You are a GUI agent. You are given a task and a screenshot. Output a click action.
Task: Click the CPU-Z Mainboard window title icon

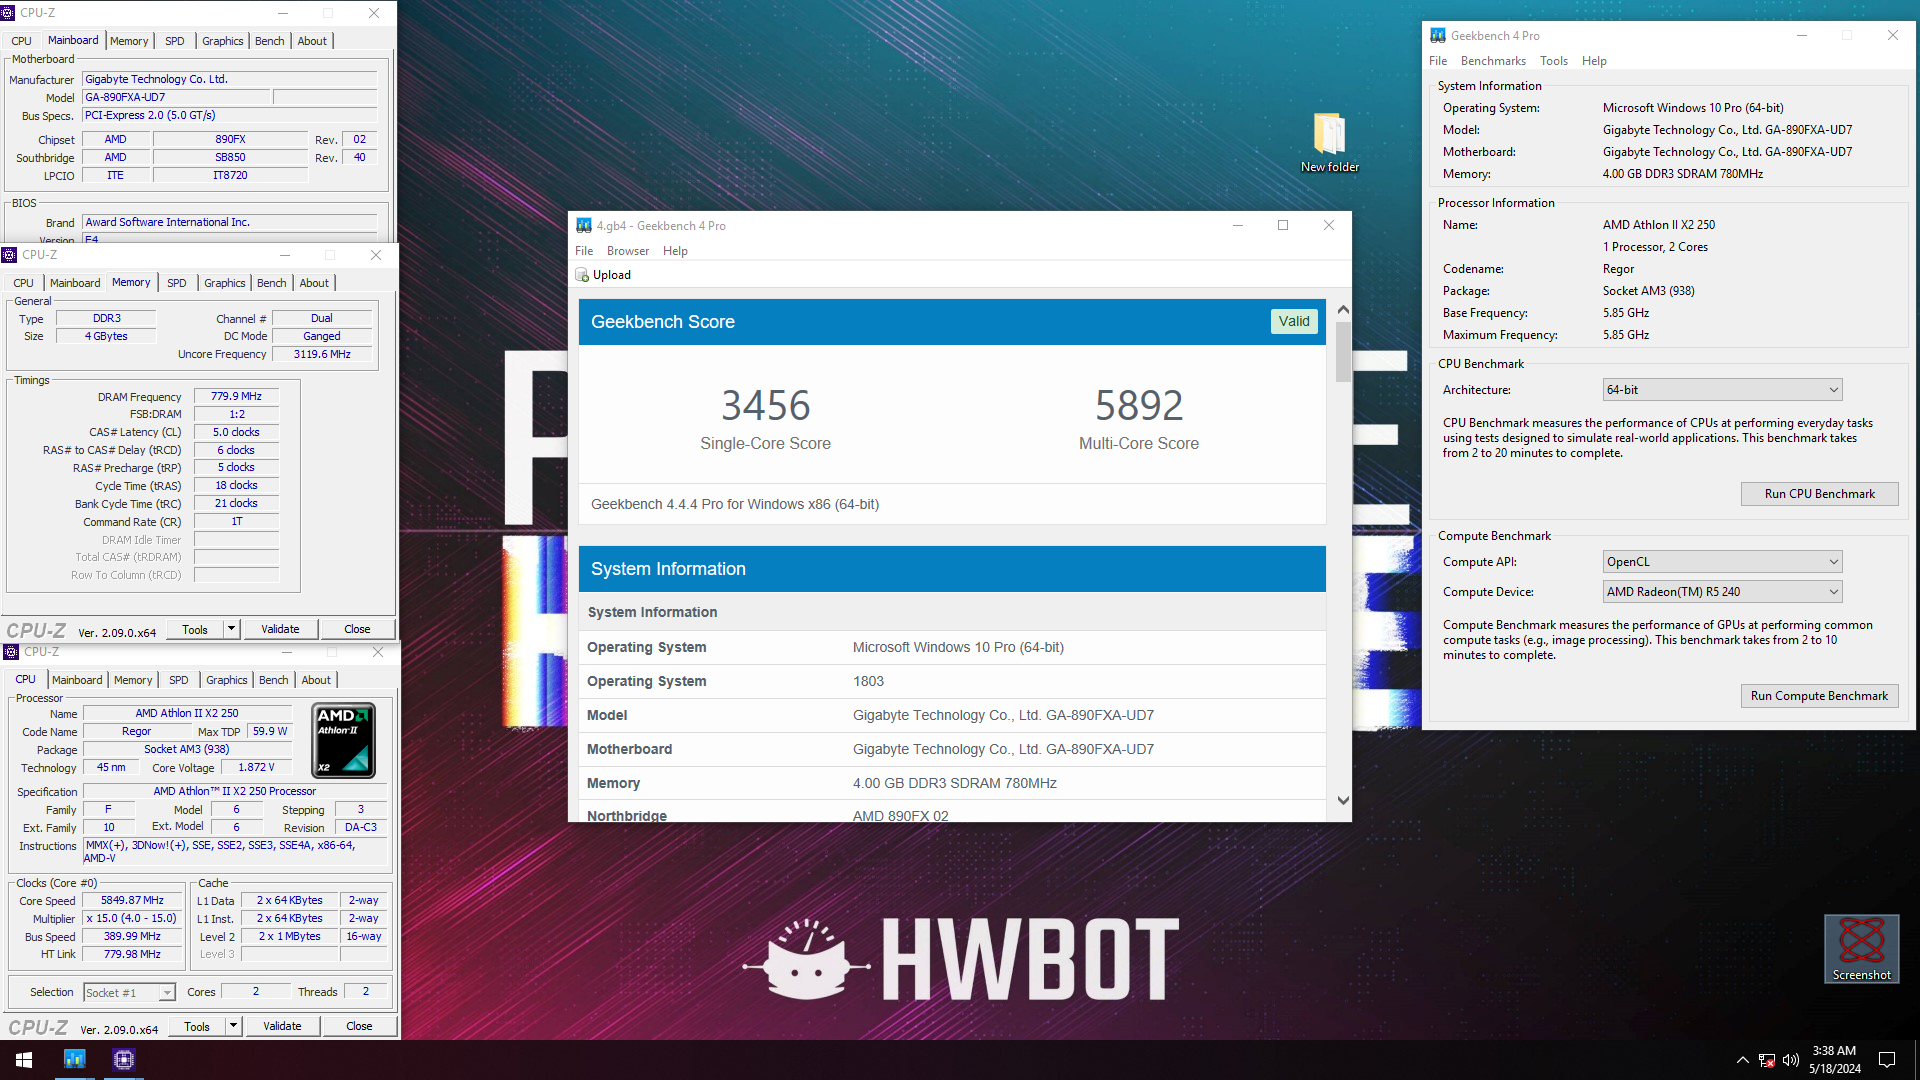pos(7,13)
